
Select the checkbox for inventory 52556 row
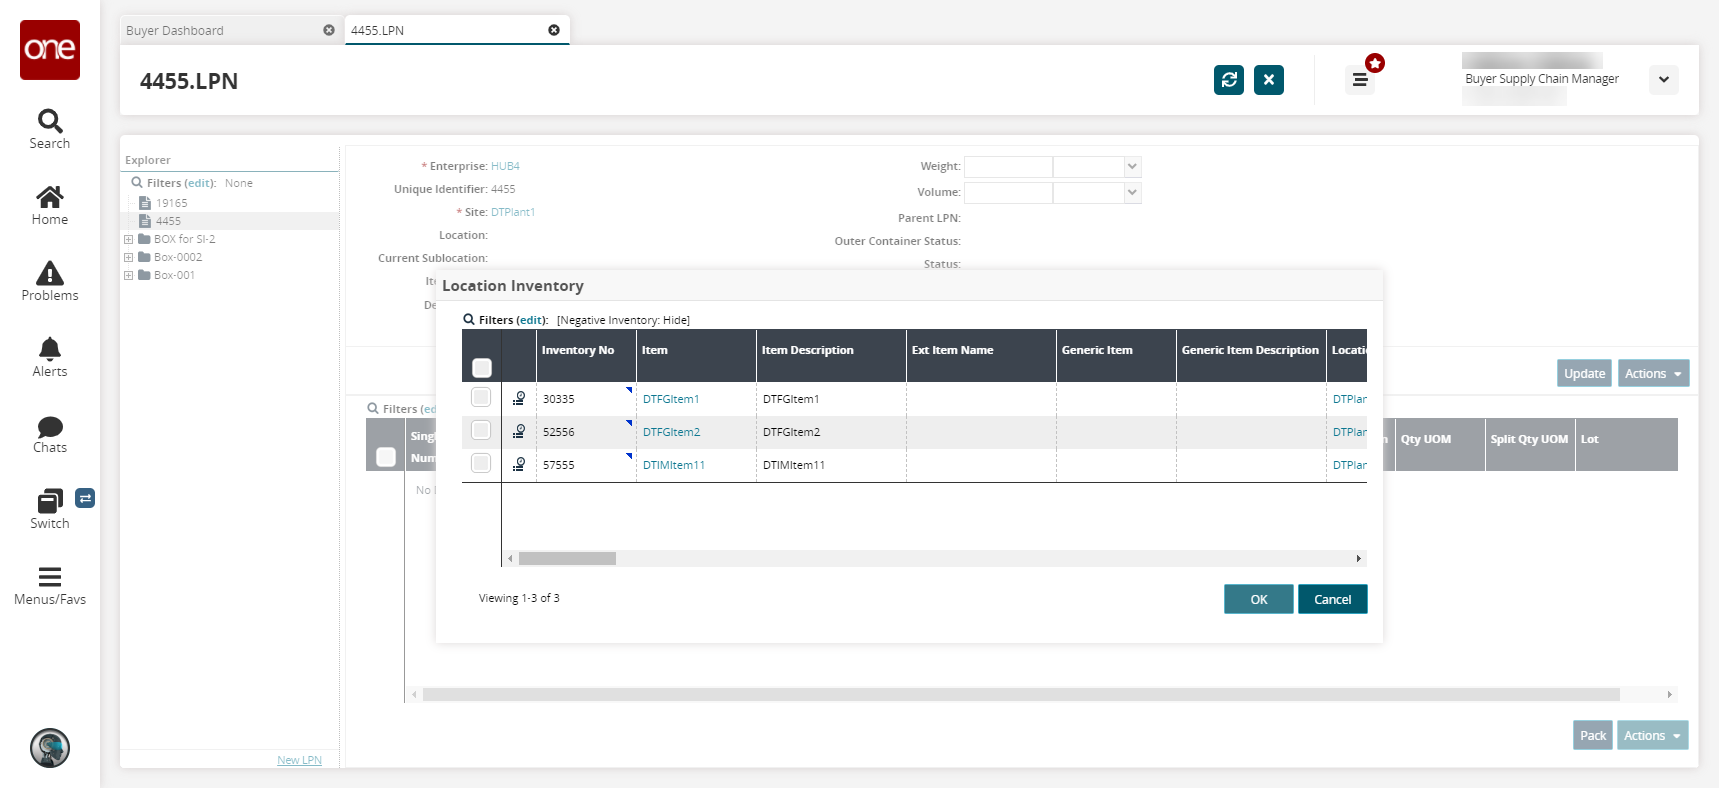(481, 431)
